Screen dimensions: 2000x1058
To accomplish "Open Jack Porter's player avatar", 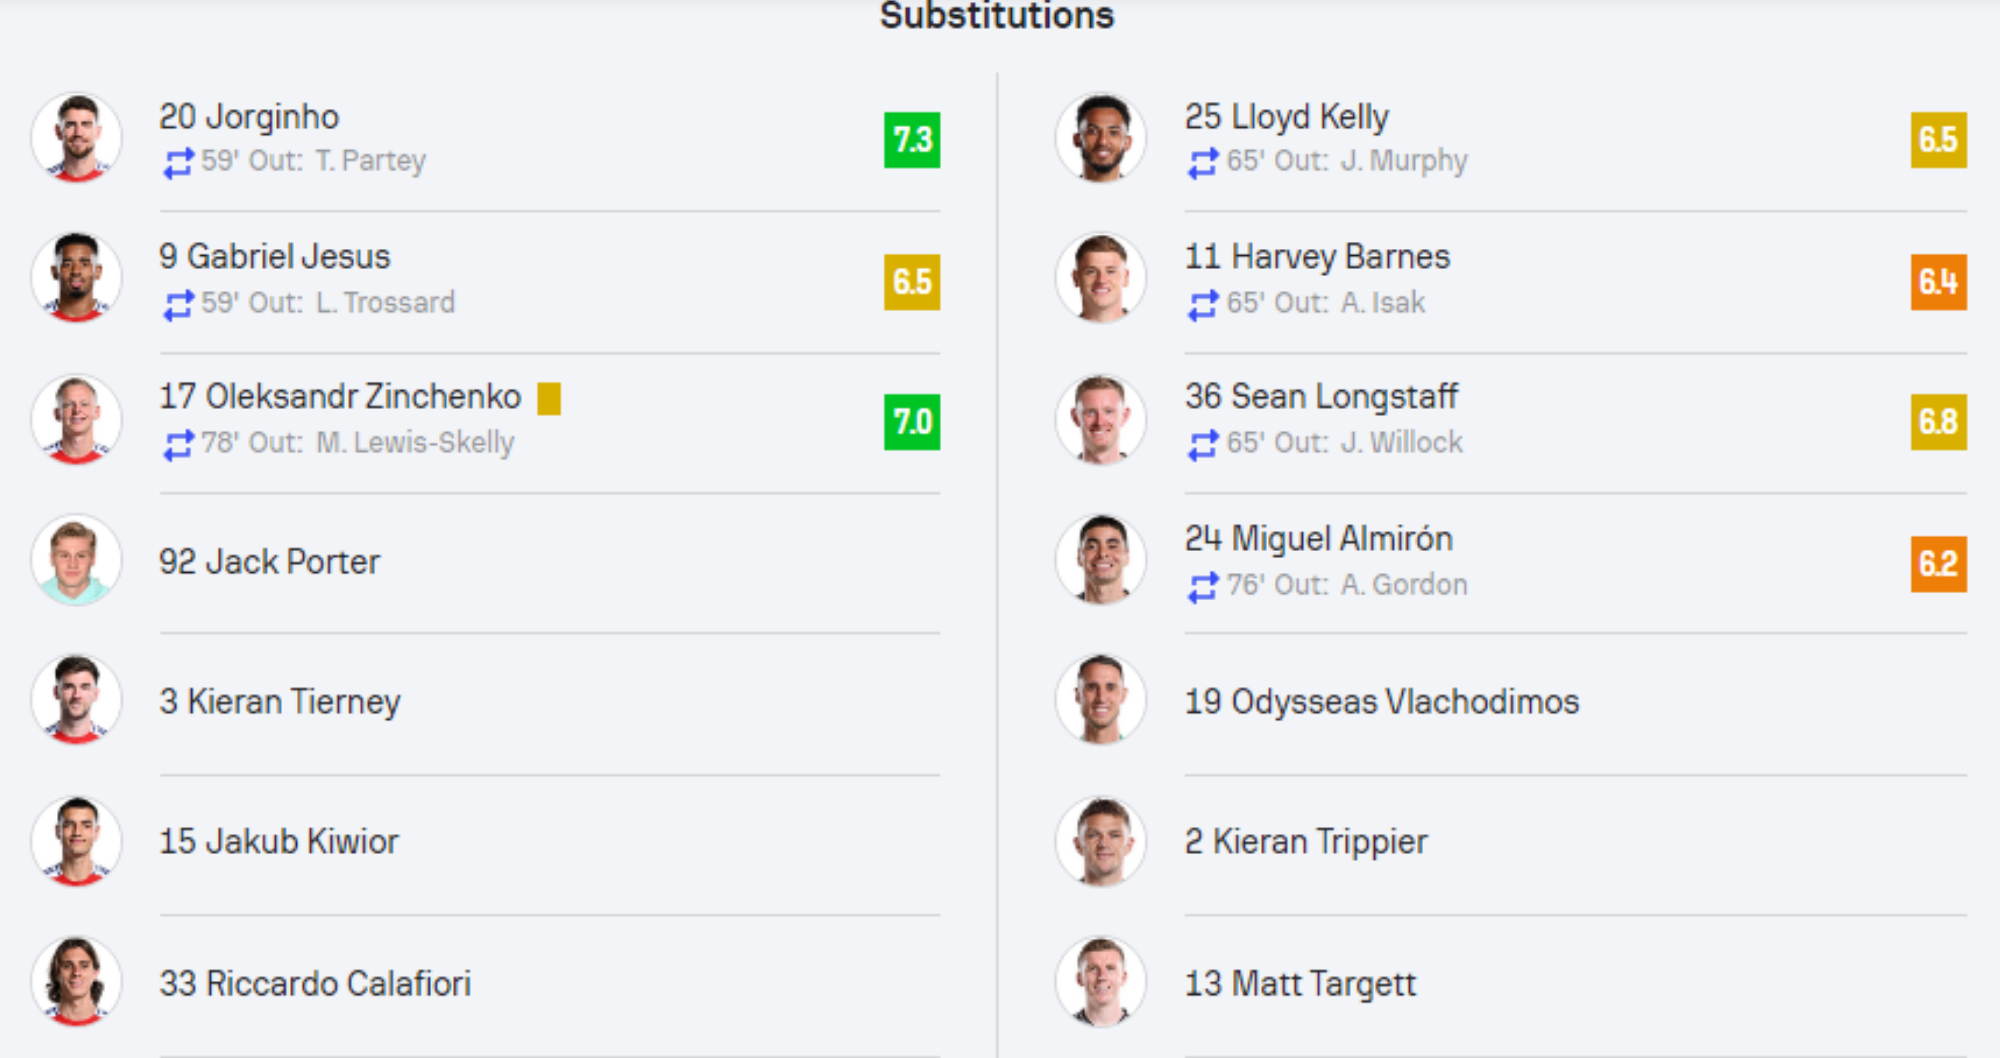I will [77, 560].
